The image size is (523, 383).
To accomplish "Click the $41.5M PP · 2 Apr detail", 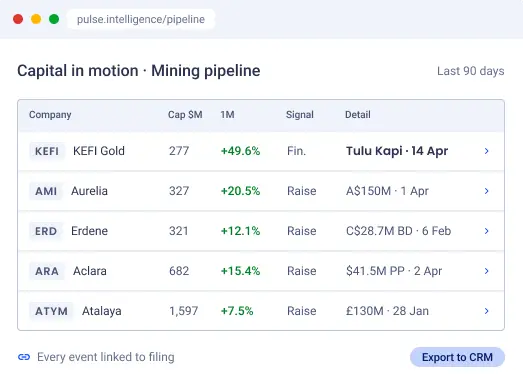I will coord(394,271).
